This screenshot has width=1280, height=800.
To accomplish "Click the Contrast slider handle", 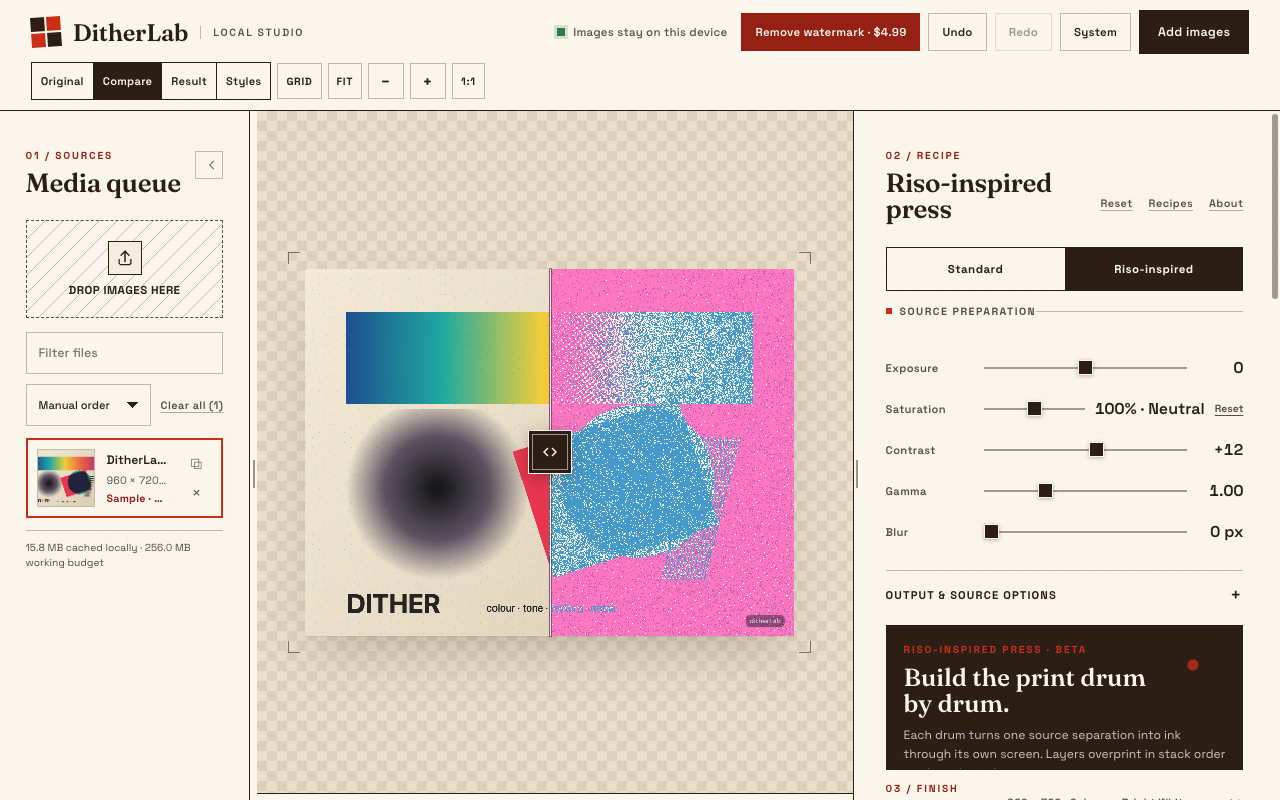I will tap(1096, 450).
